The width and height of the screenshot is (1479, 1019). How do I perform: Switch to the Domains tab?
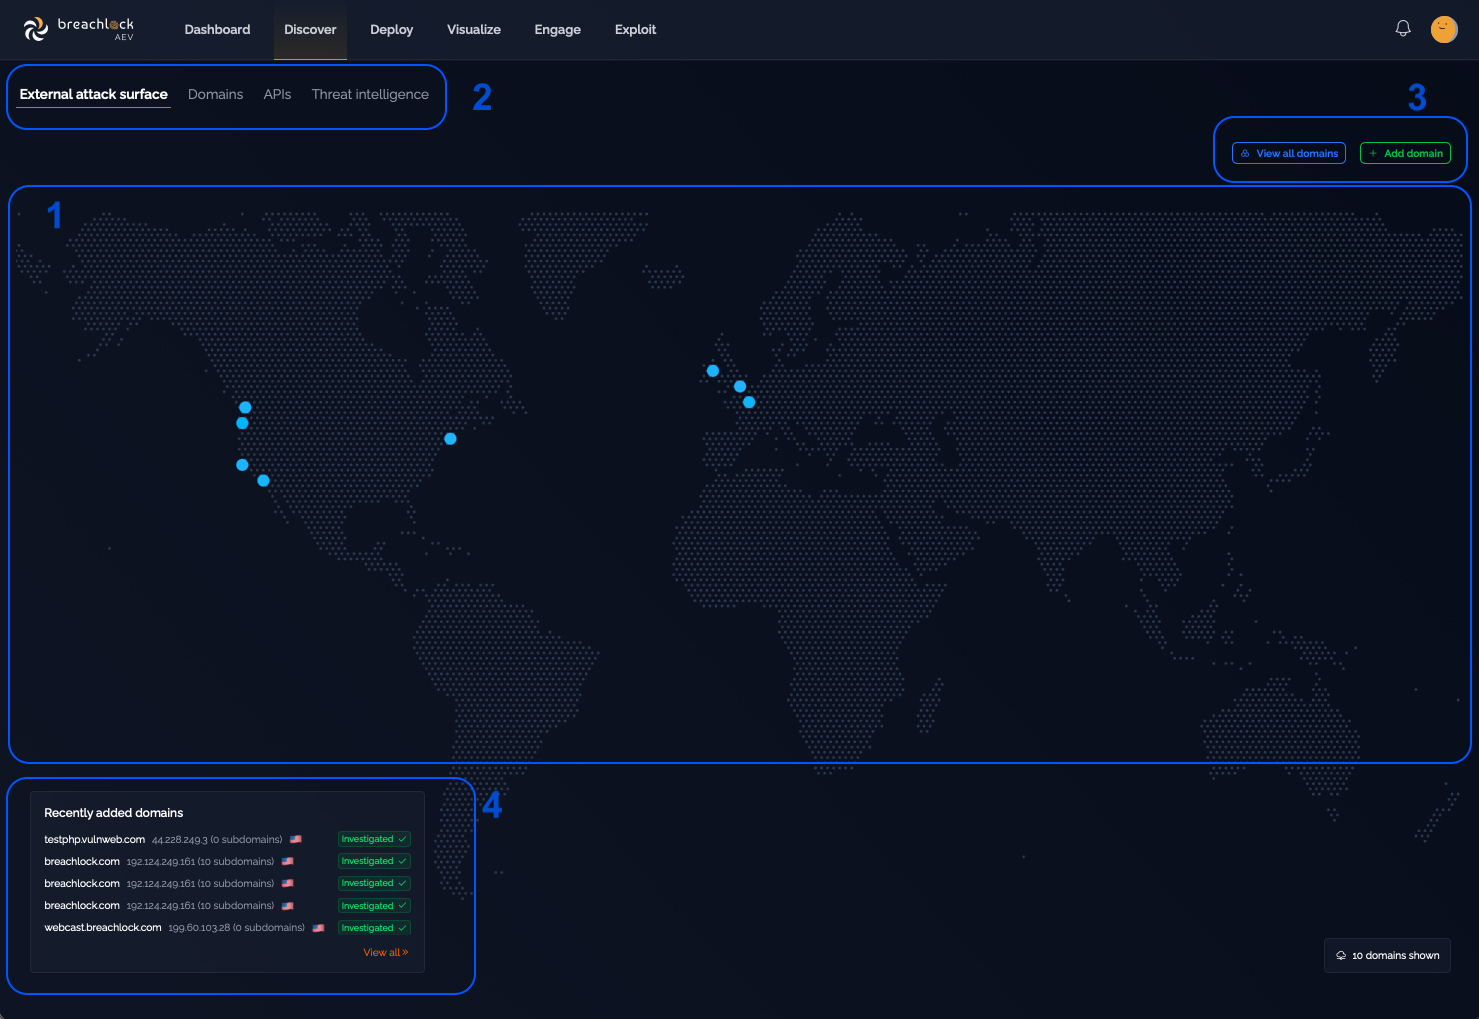click(x=216, y=95)
